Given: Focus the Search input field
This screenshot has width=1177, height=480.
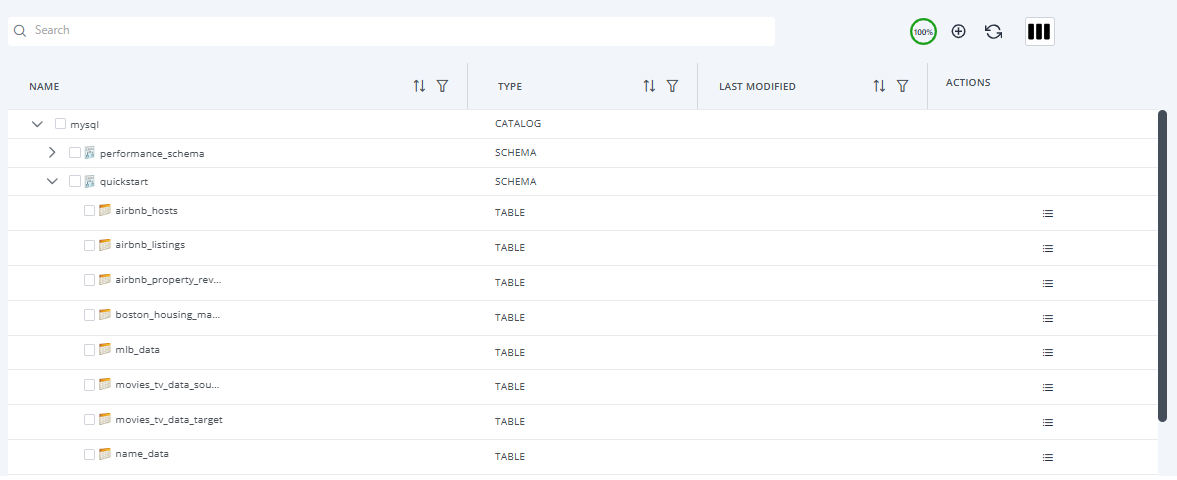Looking at the screenshot, I should 391,31.
